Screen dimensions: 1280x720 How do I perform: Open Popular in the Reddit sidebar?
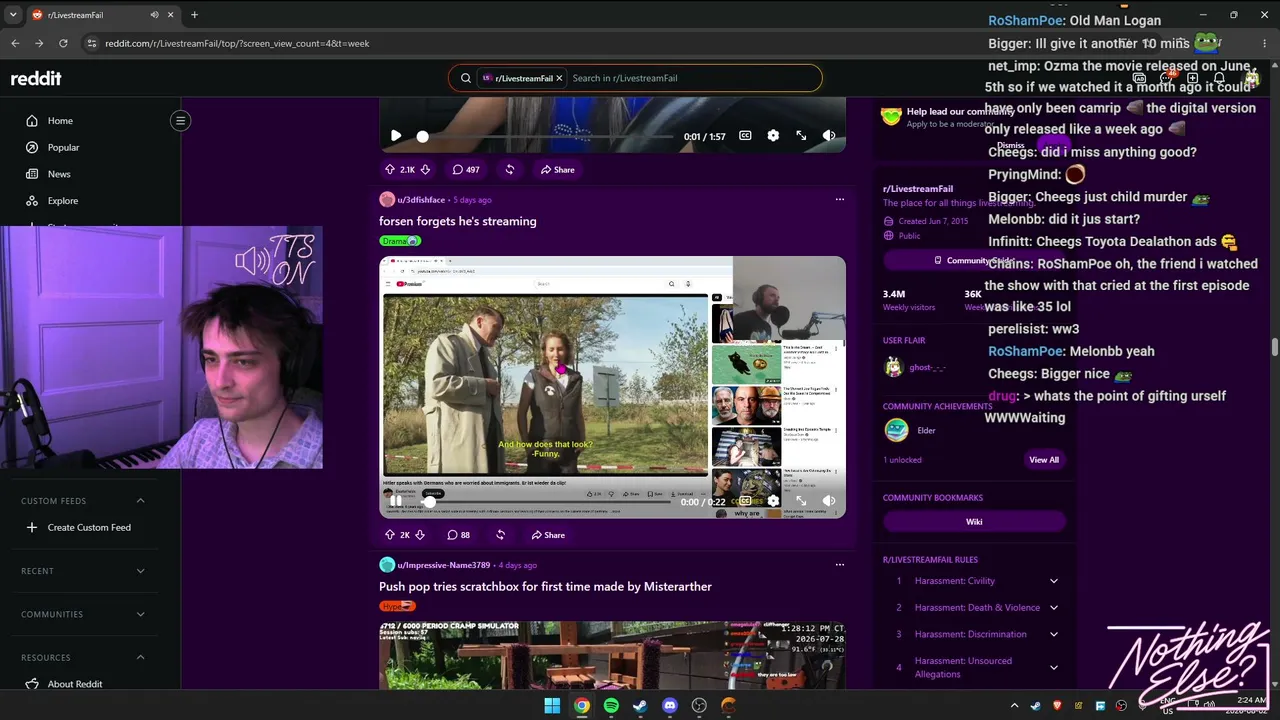(63, 147)
